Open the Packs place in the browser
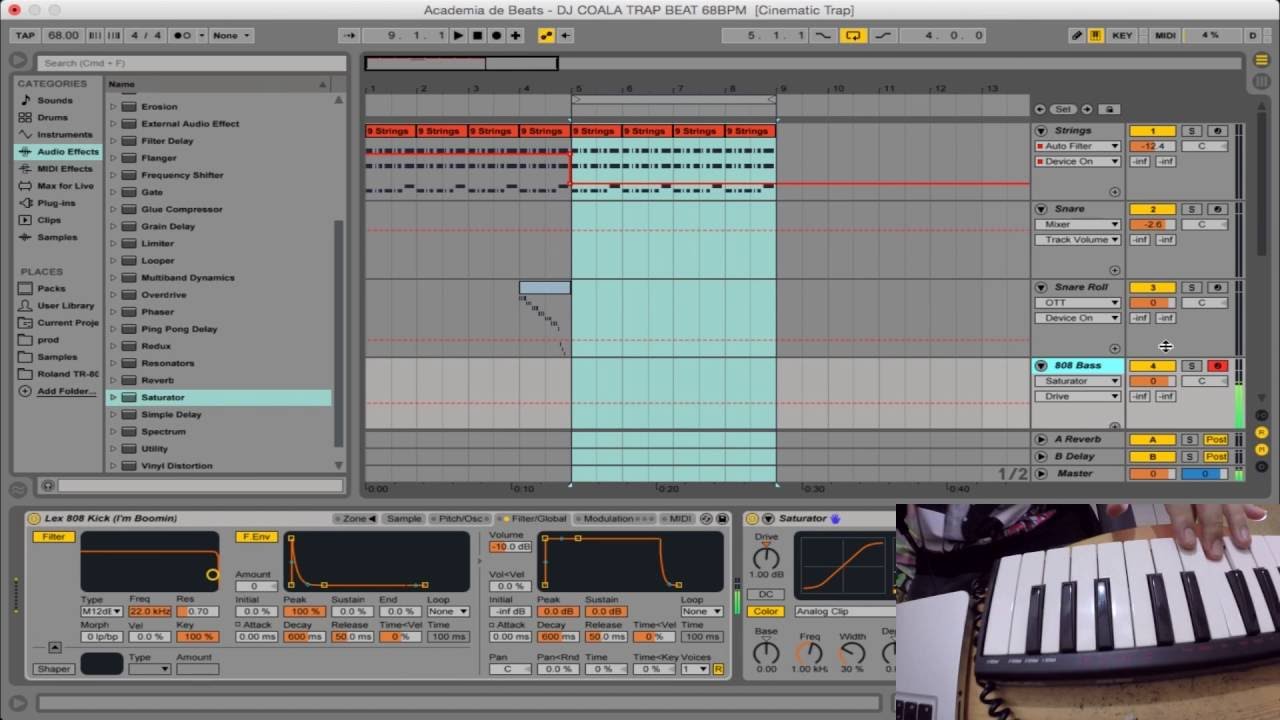 tap(51, 288)
